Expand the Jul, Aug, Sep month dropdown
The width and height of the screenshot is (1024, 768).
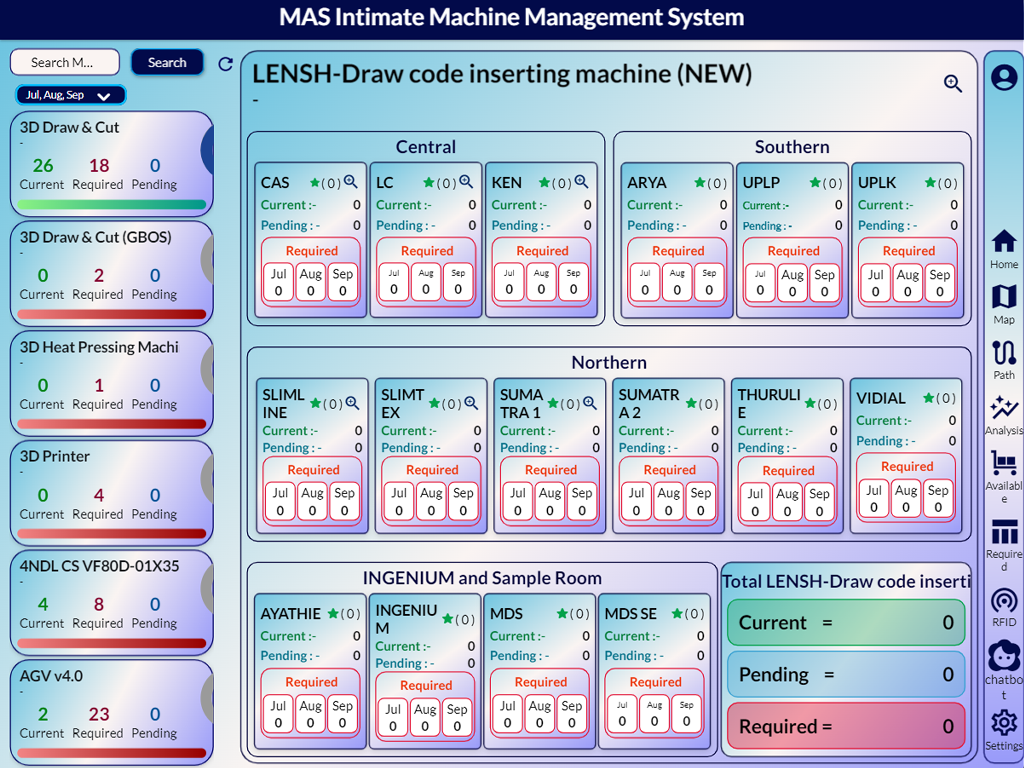coord(70,95)
